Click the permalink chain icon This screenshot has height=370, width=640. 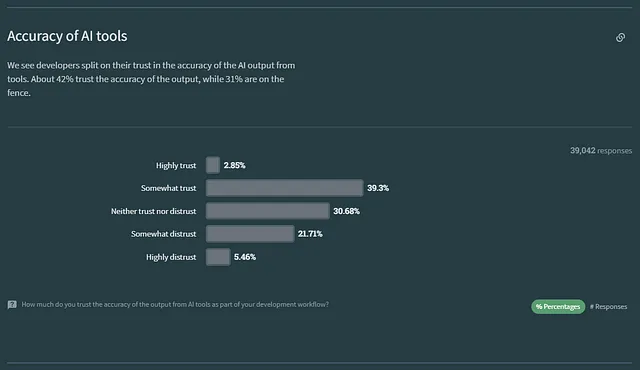point(620,38)
